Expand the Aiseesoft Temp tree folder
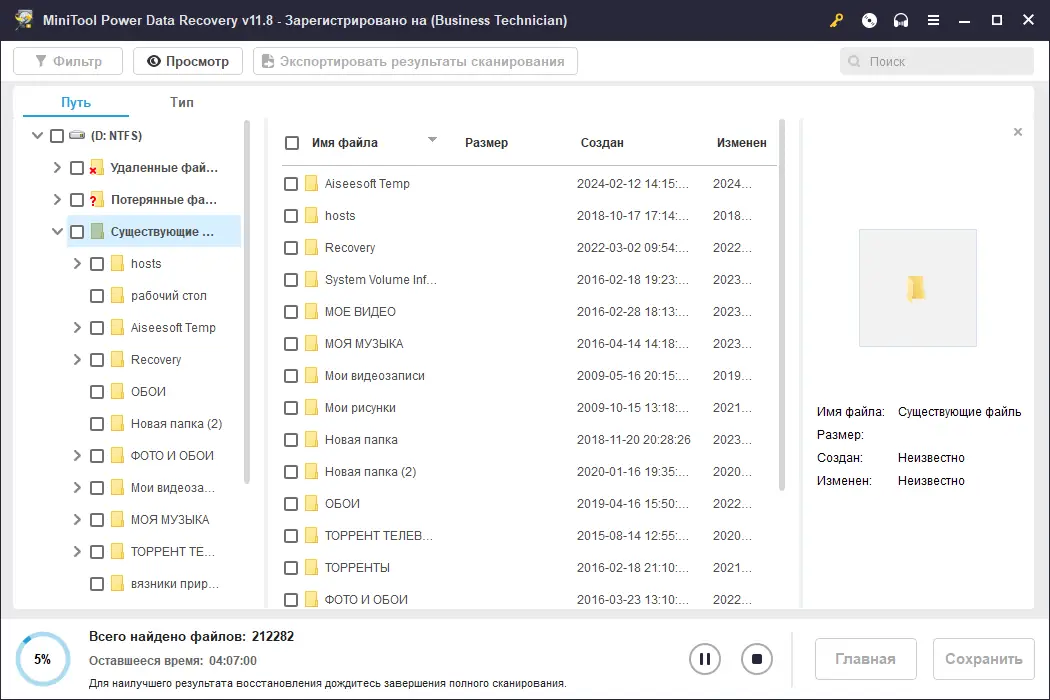This screenshot has width=1050, height=700. pos(77,328)
